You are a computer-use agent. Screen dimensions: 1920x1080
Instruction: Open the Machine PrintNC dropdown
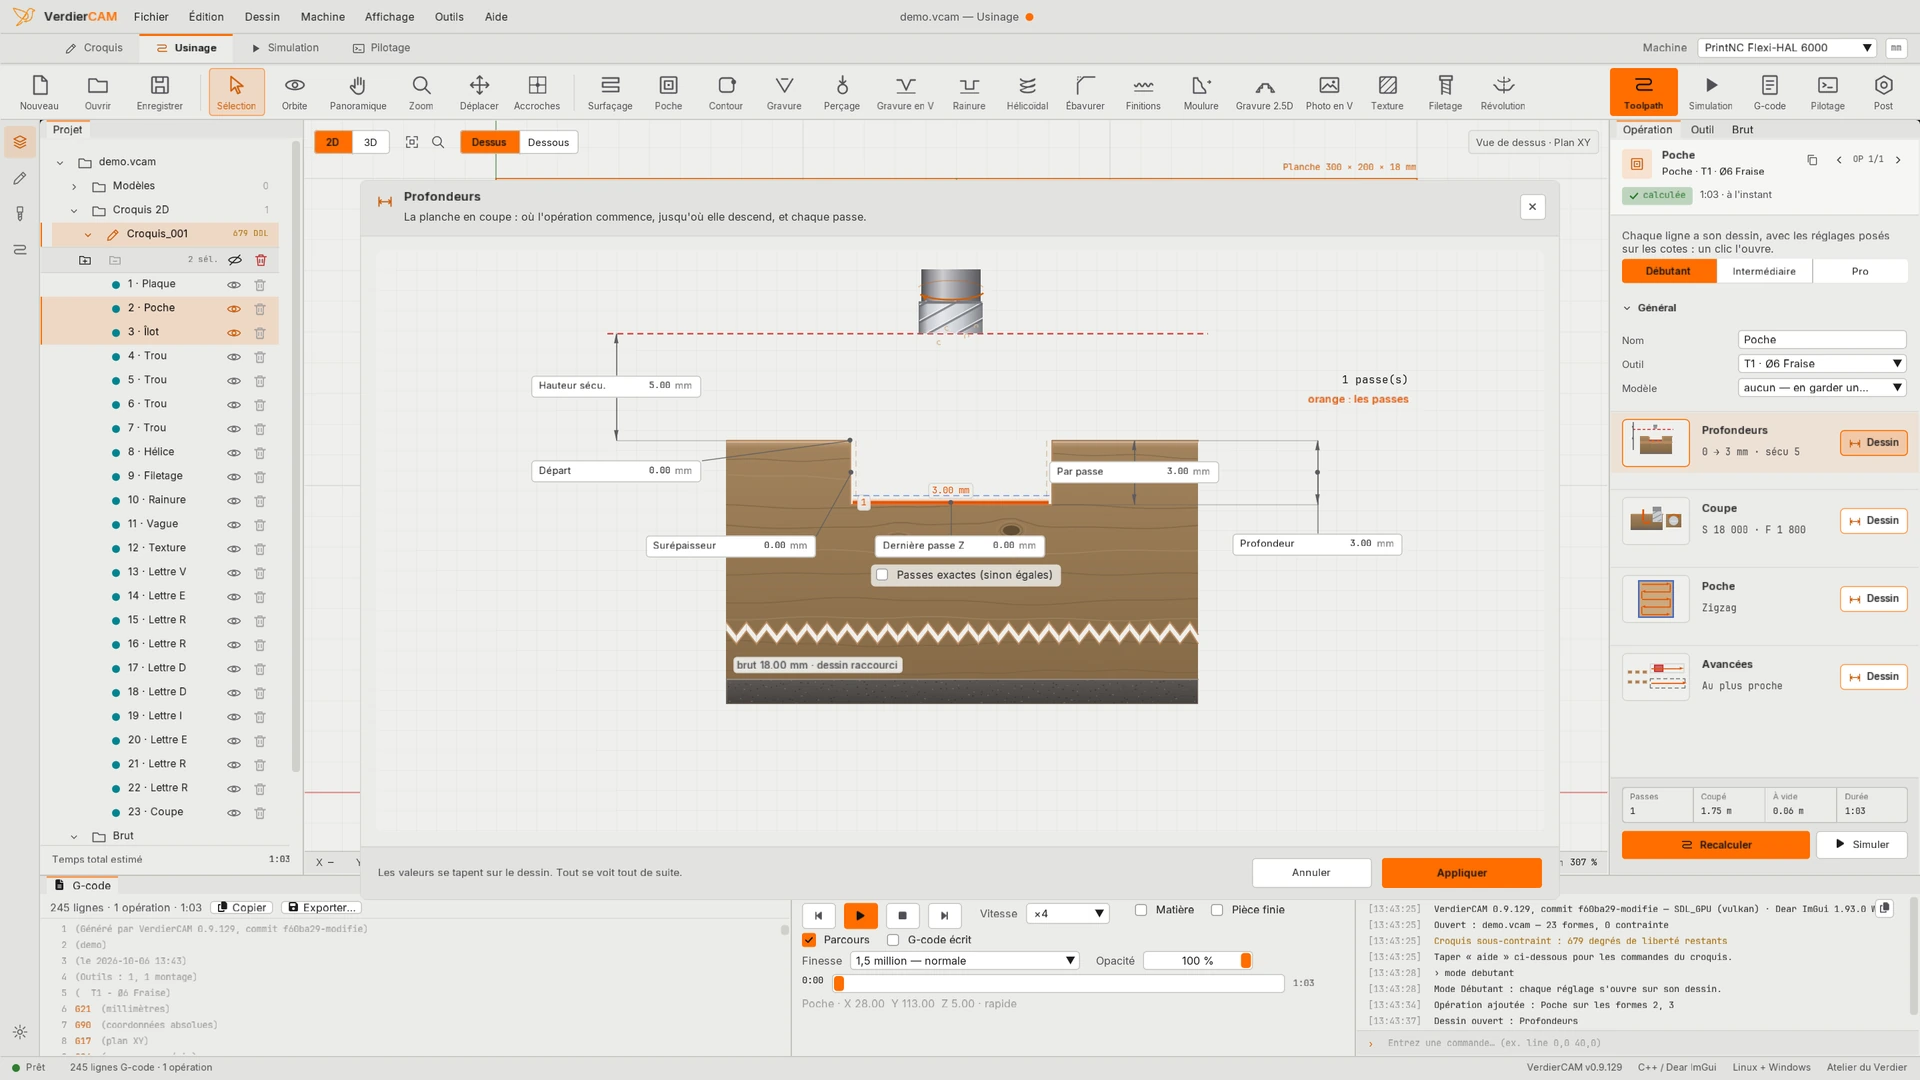pos(1788,48)
